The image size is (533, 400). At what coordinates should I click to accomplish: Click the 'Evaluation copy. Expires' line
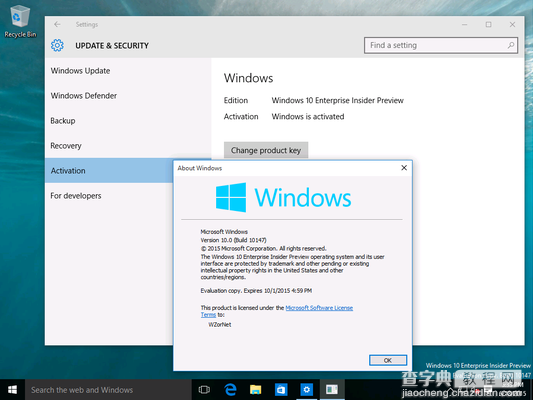[x=256, y=291]
